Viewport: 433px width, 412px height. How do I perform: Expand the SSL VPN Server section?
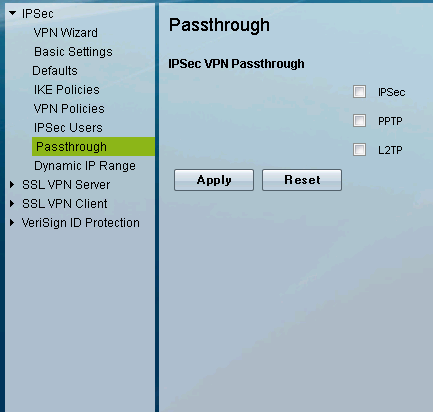tap(12, 184)
